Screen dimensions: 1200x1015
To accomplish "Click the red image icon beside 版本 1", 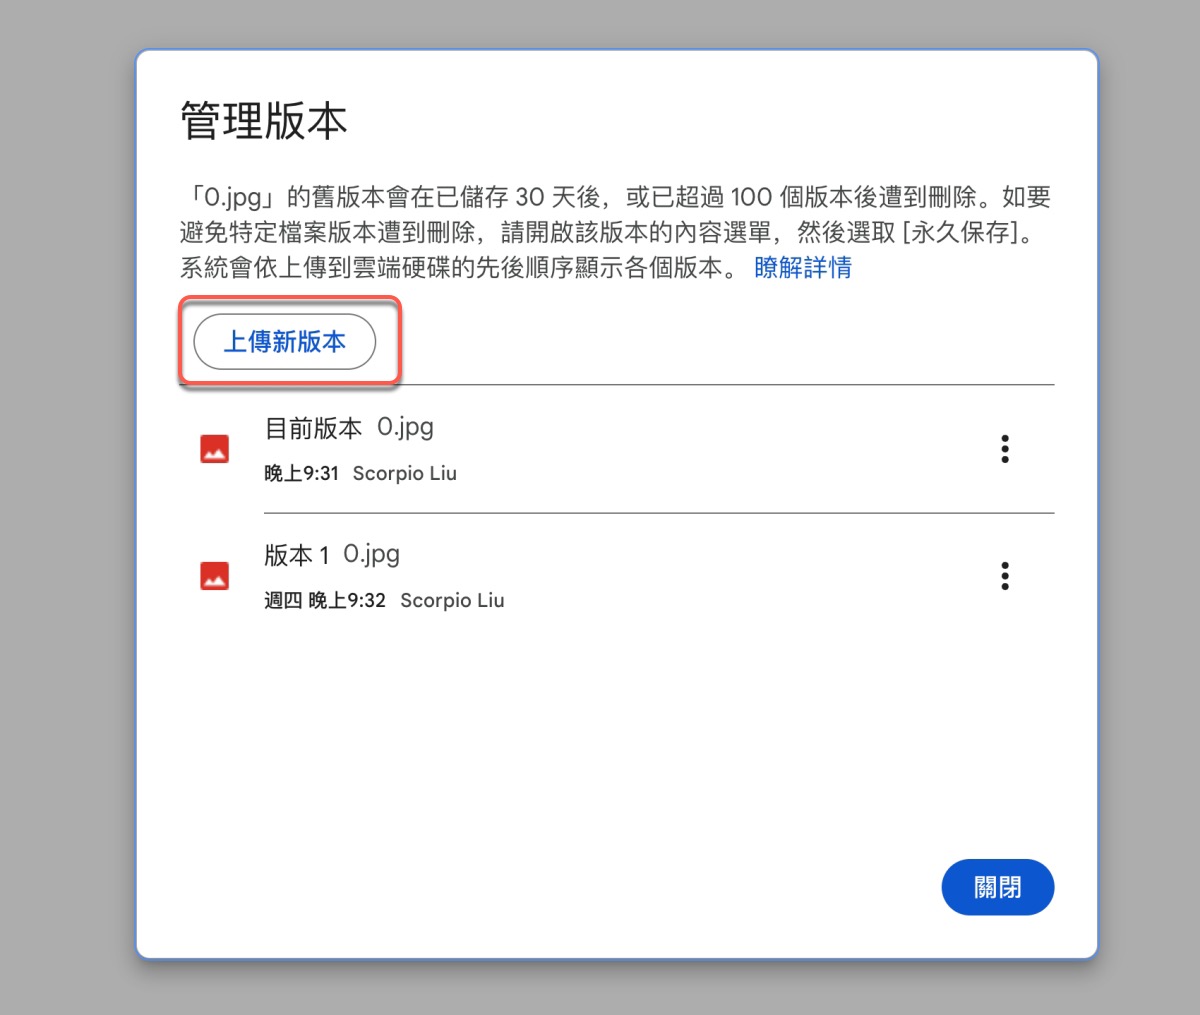I will [x=215, y=576].
